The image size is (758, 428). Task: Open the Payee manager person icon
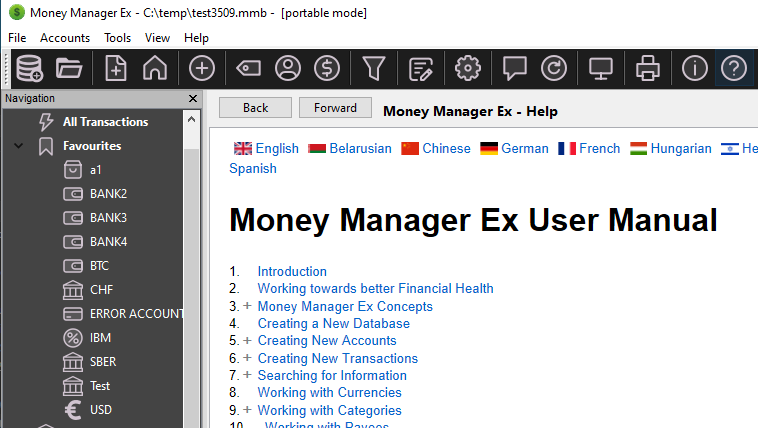pyautogui.click(x=288, y=68)
